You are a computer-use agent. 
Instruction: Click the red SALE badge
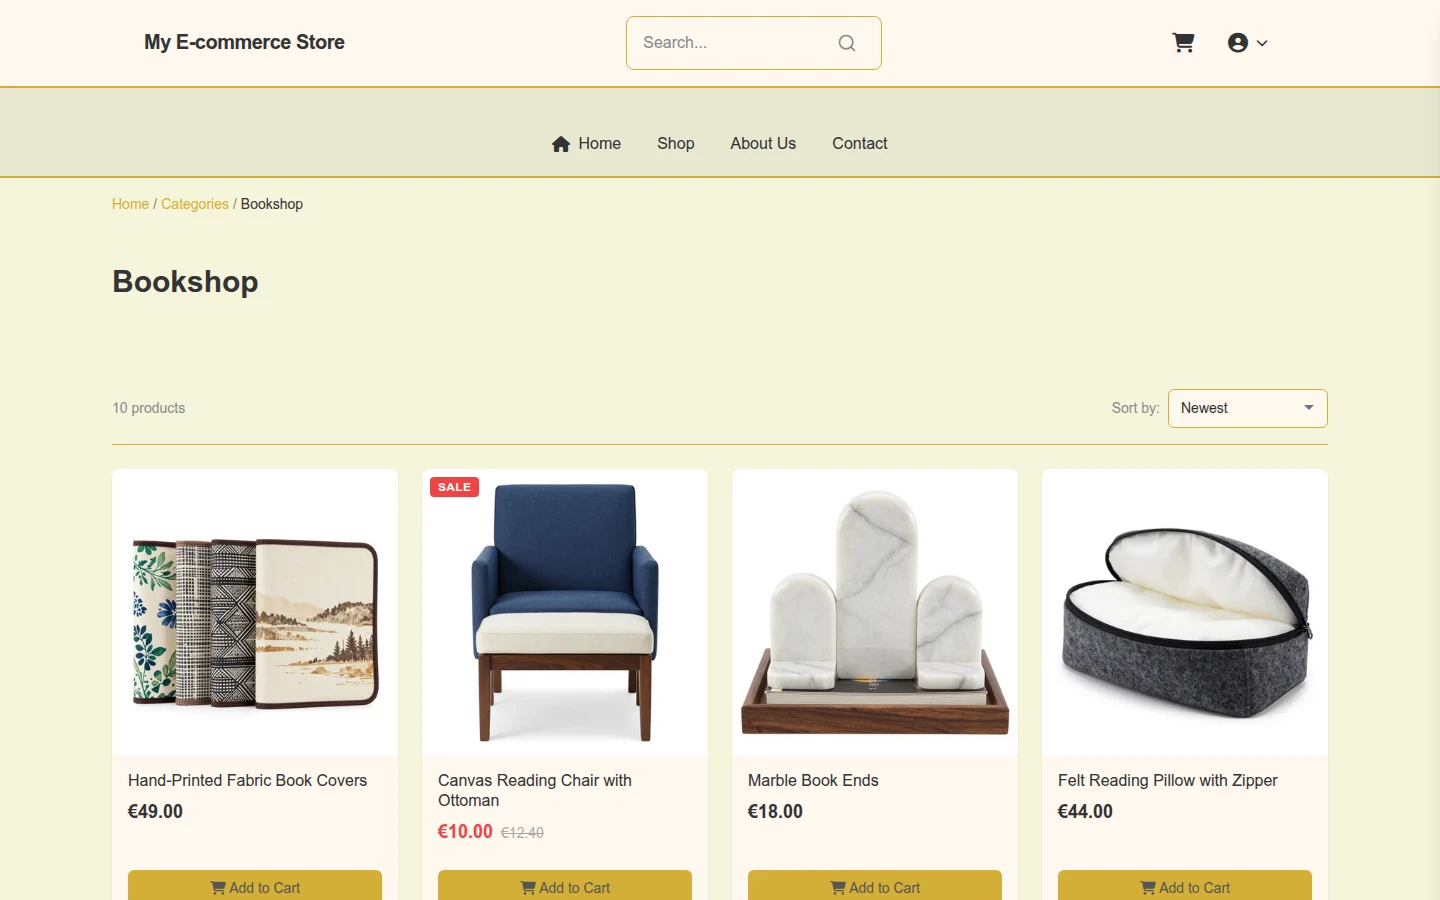coord(454,487)
